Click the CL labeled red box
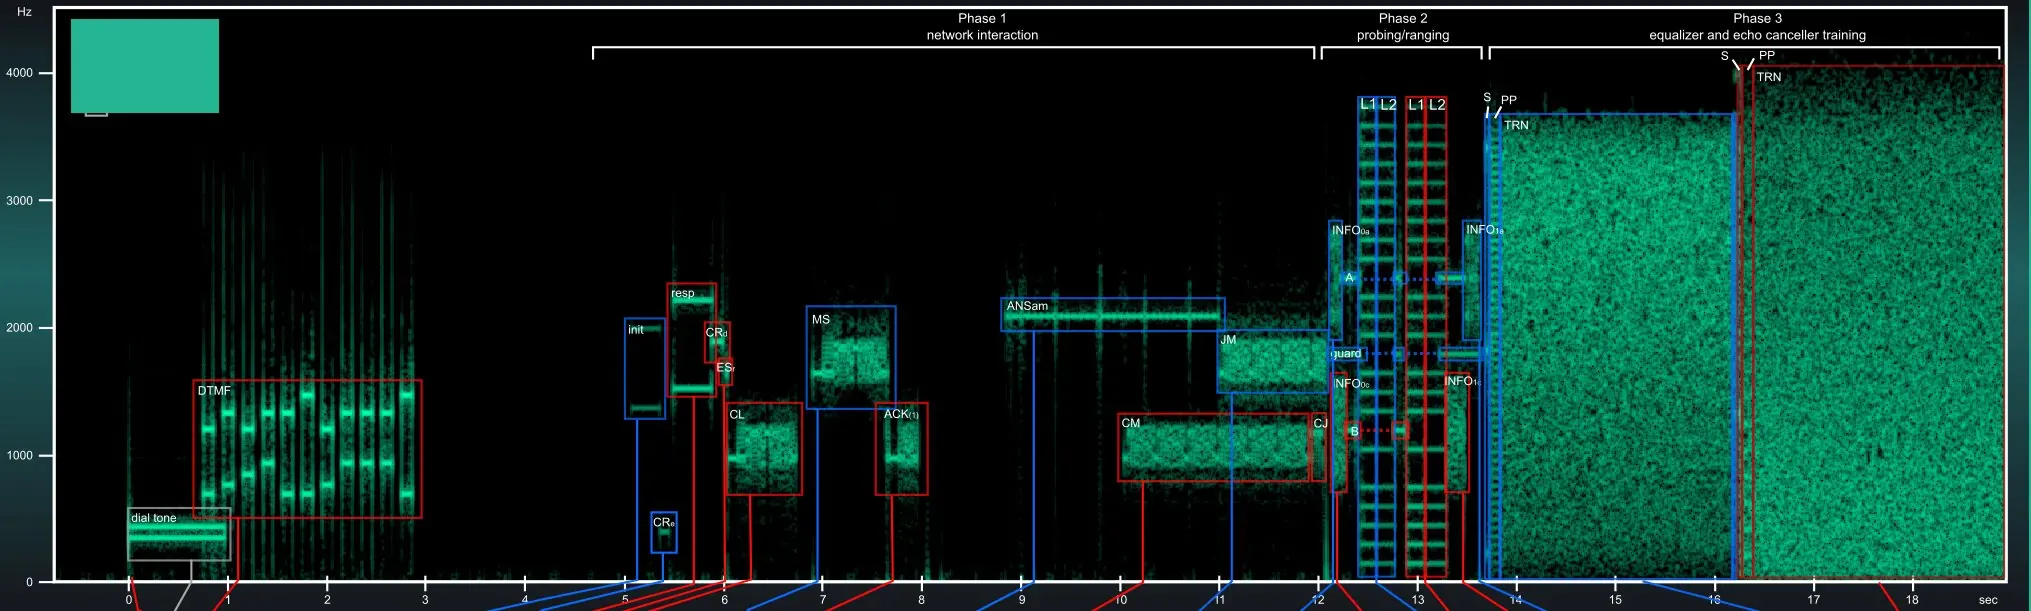 point(763,449)
